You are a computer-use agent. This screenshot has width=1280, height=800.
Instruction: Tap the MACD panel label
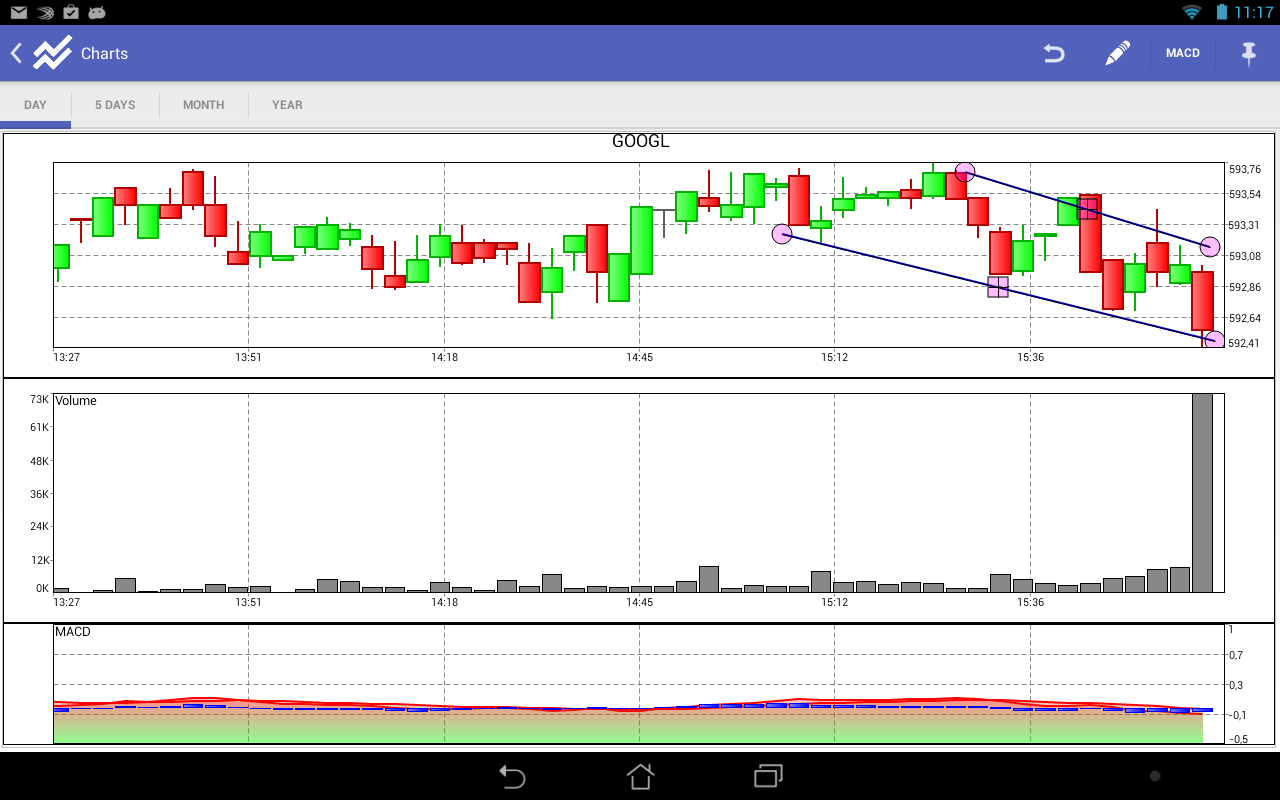tap(73, 632)
